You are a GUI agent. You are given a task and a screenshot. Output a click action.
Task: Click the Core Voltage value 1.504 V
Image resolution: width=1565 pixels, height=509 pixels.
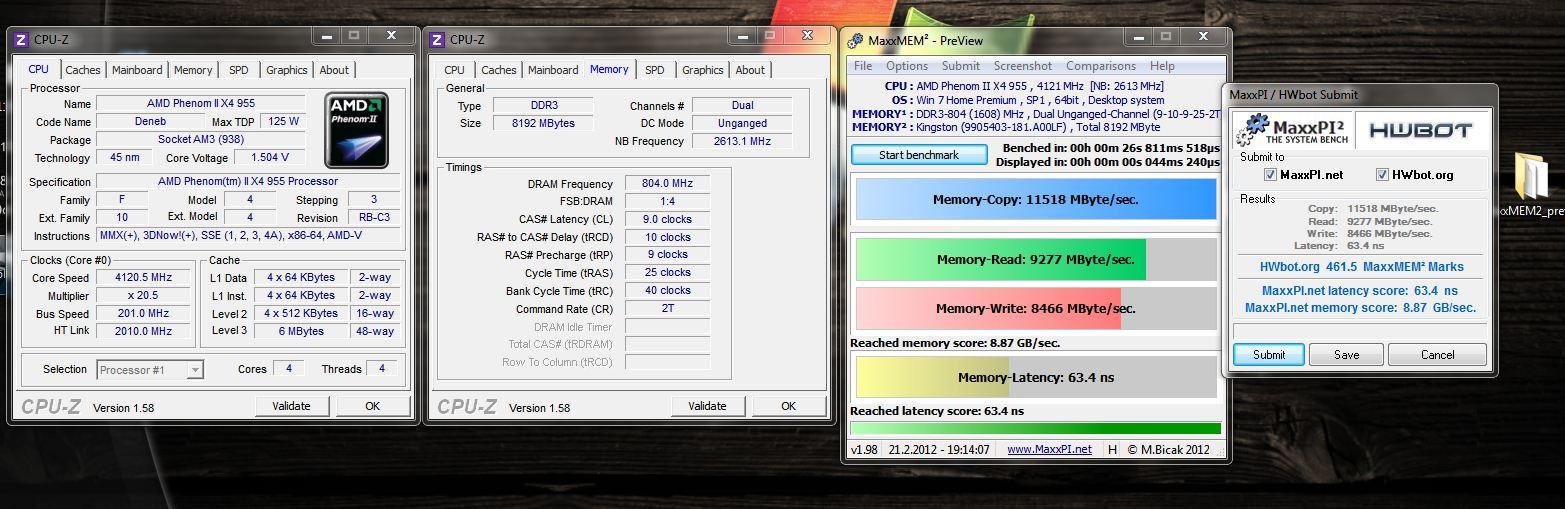270,157
